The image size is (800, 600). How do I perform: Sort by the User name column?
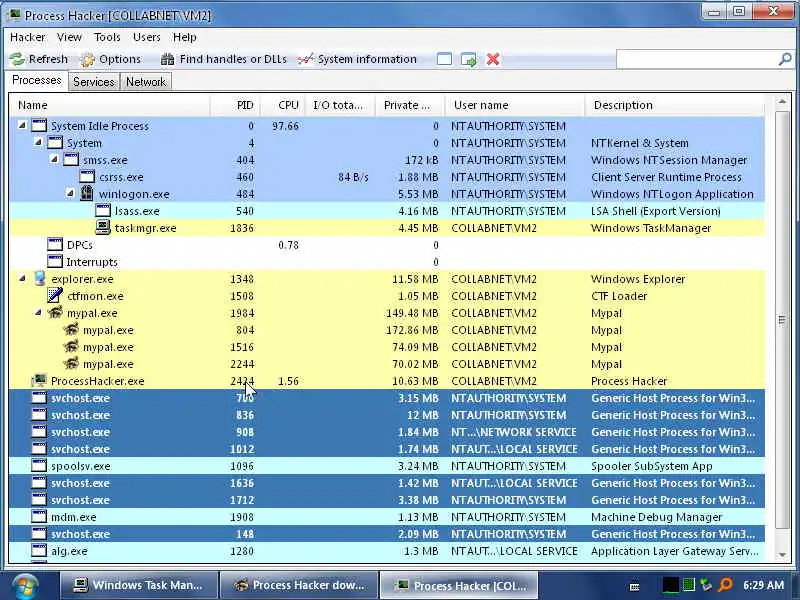[514, 105]
